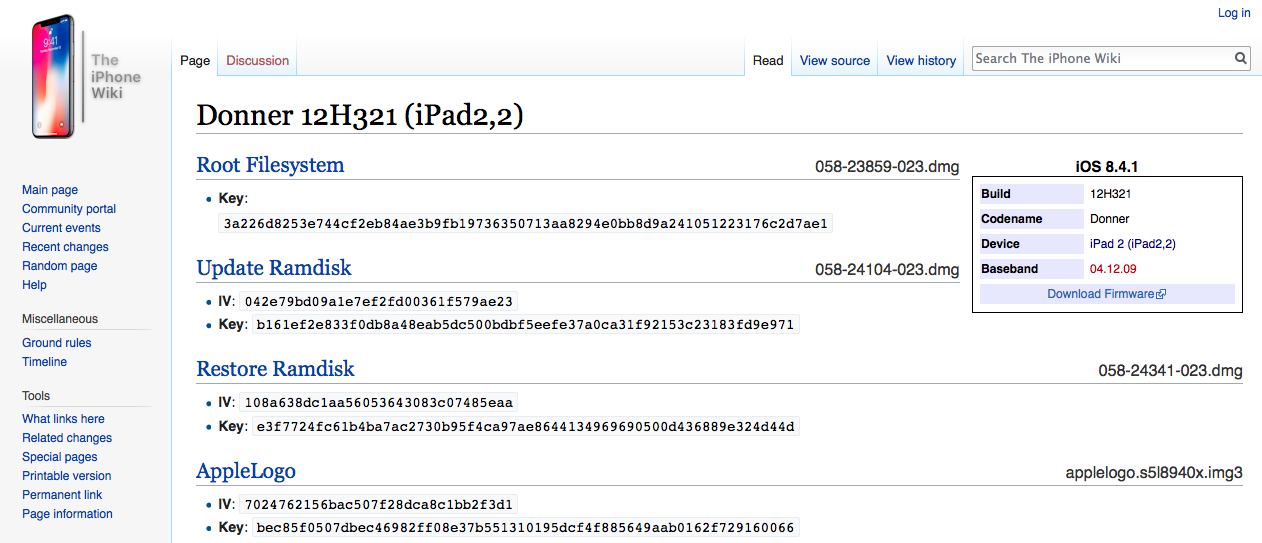The width and height of the screenshot is (1262, 543).
Task: Click the AppleLogo section link
Action: (246, 471)
